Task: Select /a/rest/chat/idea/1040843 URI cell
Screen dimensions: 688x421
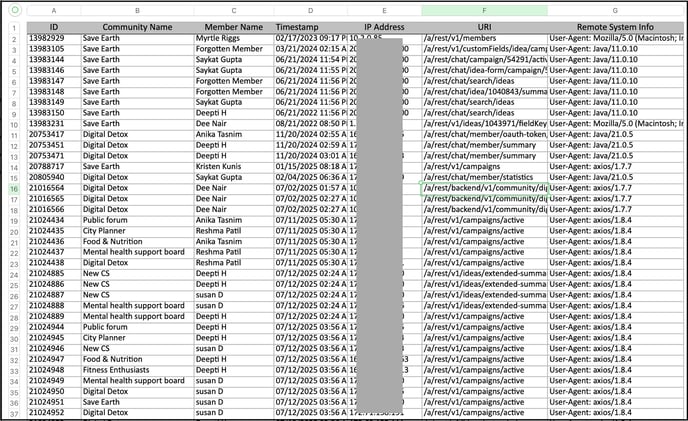Action: pos(484,92)
